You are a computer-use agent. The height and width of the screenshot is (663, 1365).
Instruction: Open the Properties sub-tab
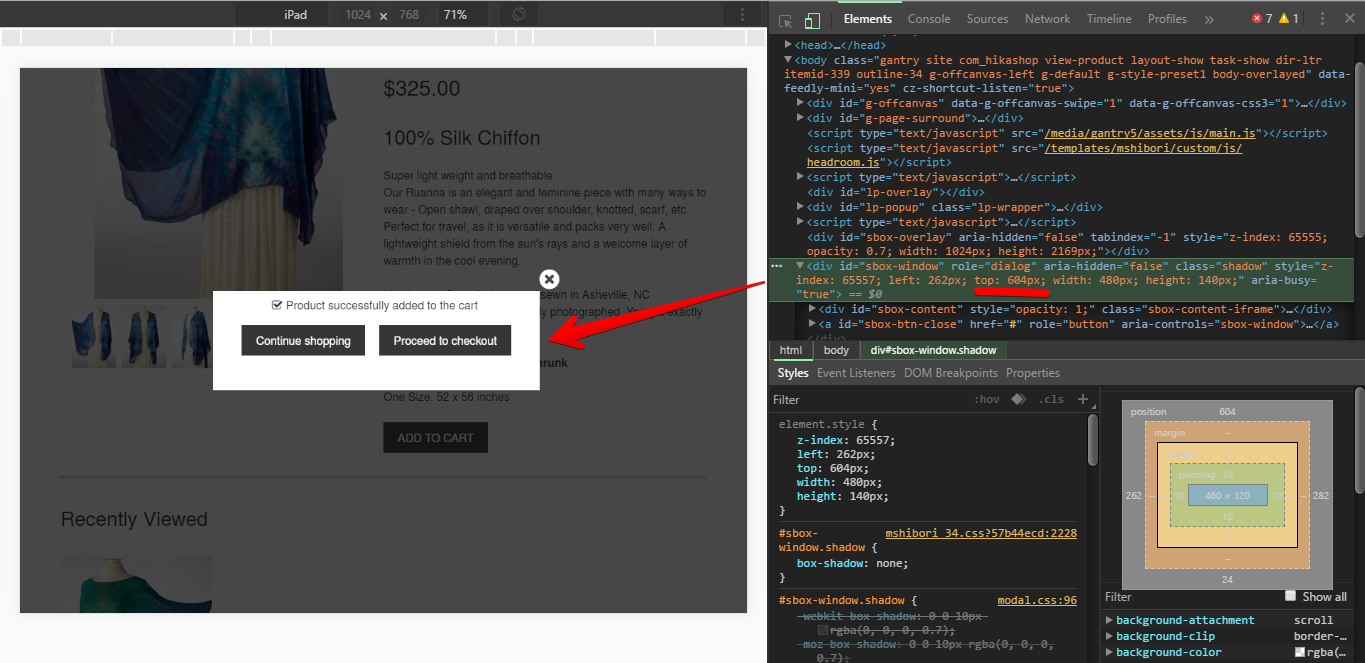click(x=1033, y=373)
